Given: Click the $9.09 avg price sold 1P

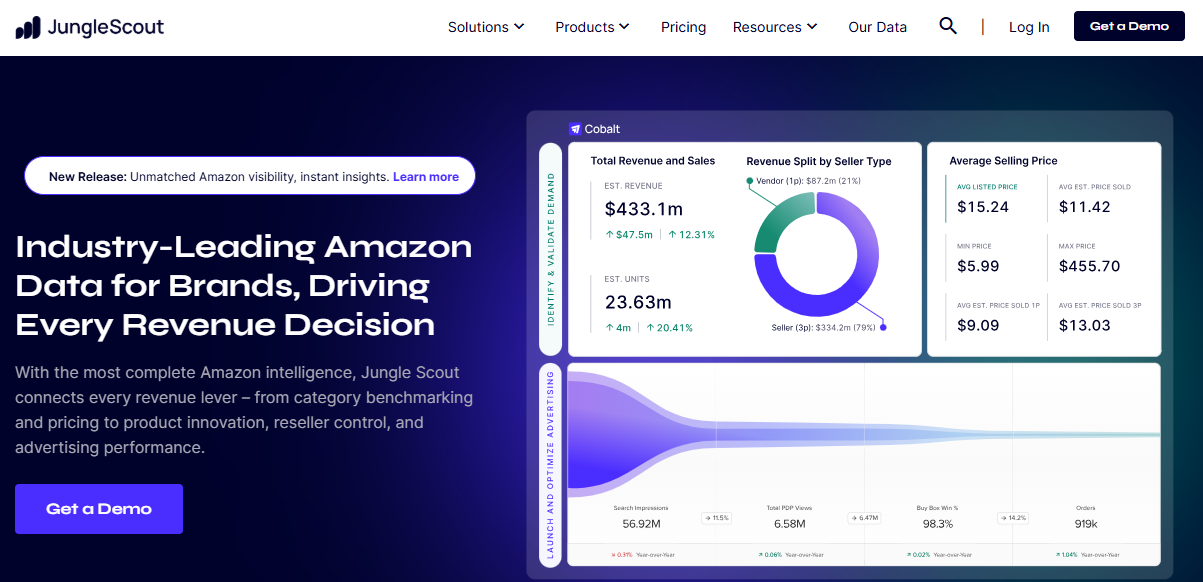Looking at the screenshot, I should point(979,325).
